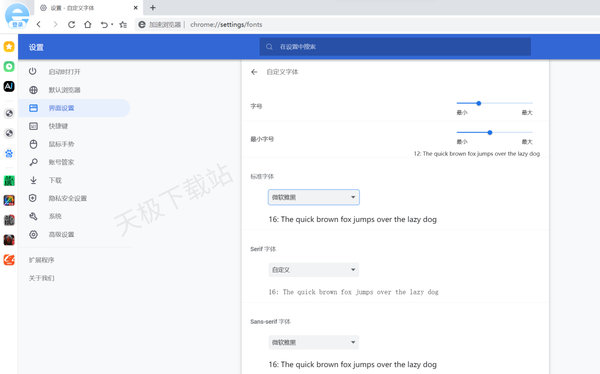Image resolution: width=600 pixels, height=374 pixels.
Task: Go back to the previous page in toolbar
Action: tap(39, 24)
